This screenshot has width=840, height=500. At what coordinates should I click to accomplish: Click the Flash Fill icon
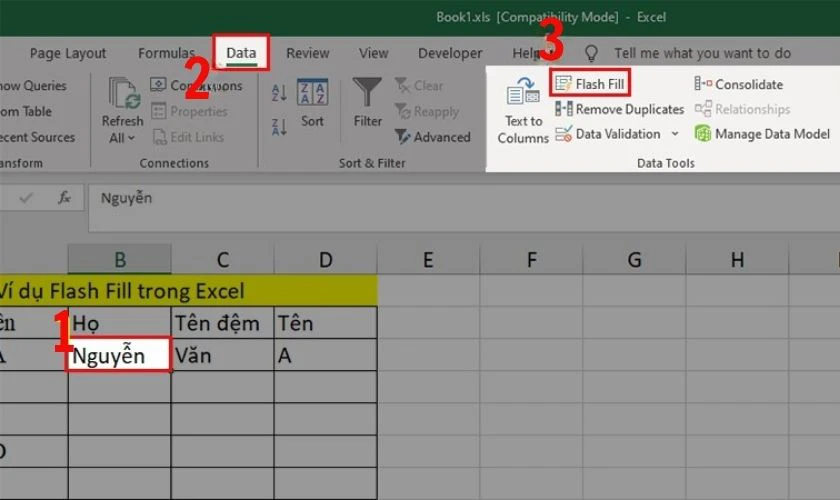563,84
